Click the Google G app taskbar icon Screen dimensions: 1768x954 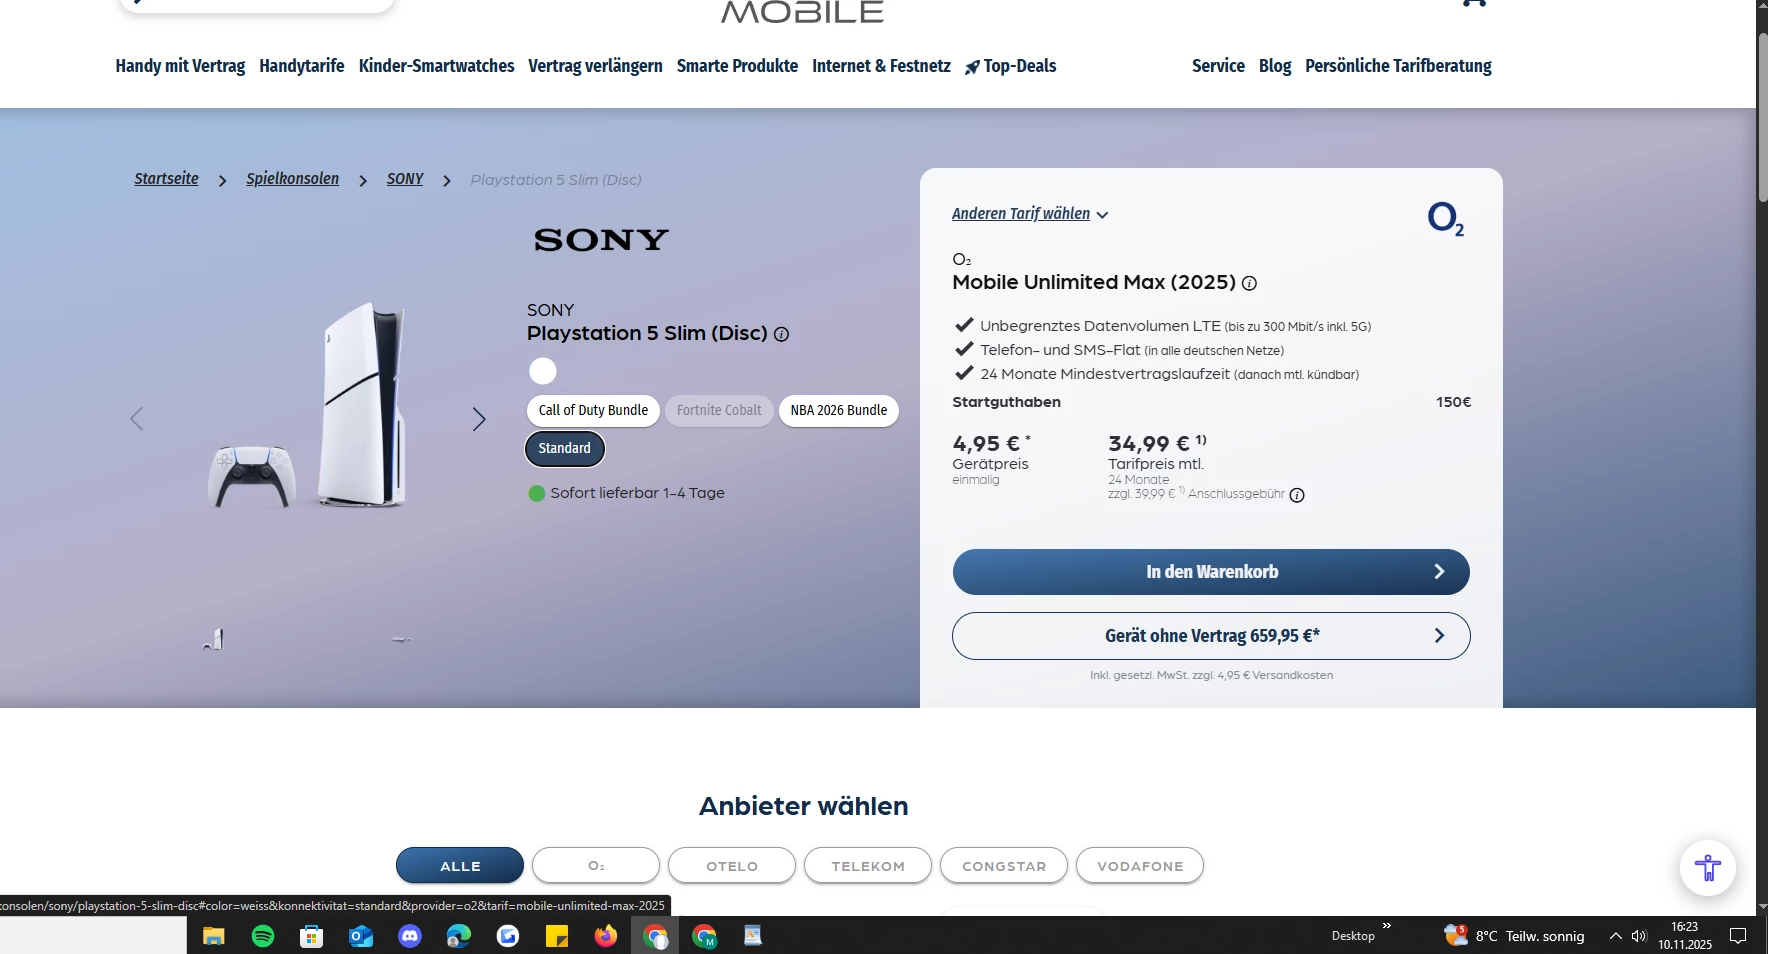click(x=508, y=936)
